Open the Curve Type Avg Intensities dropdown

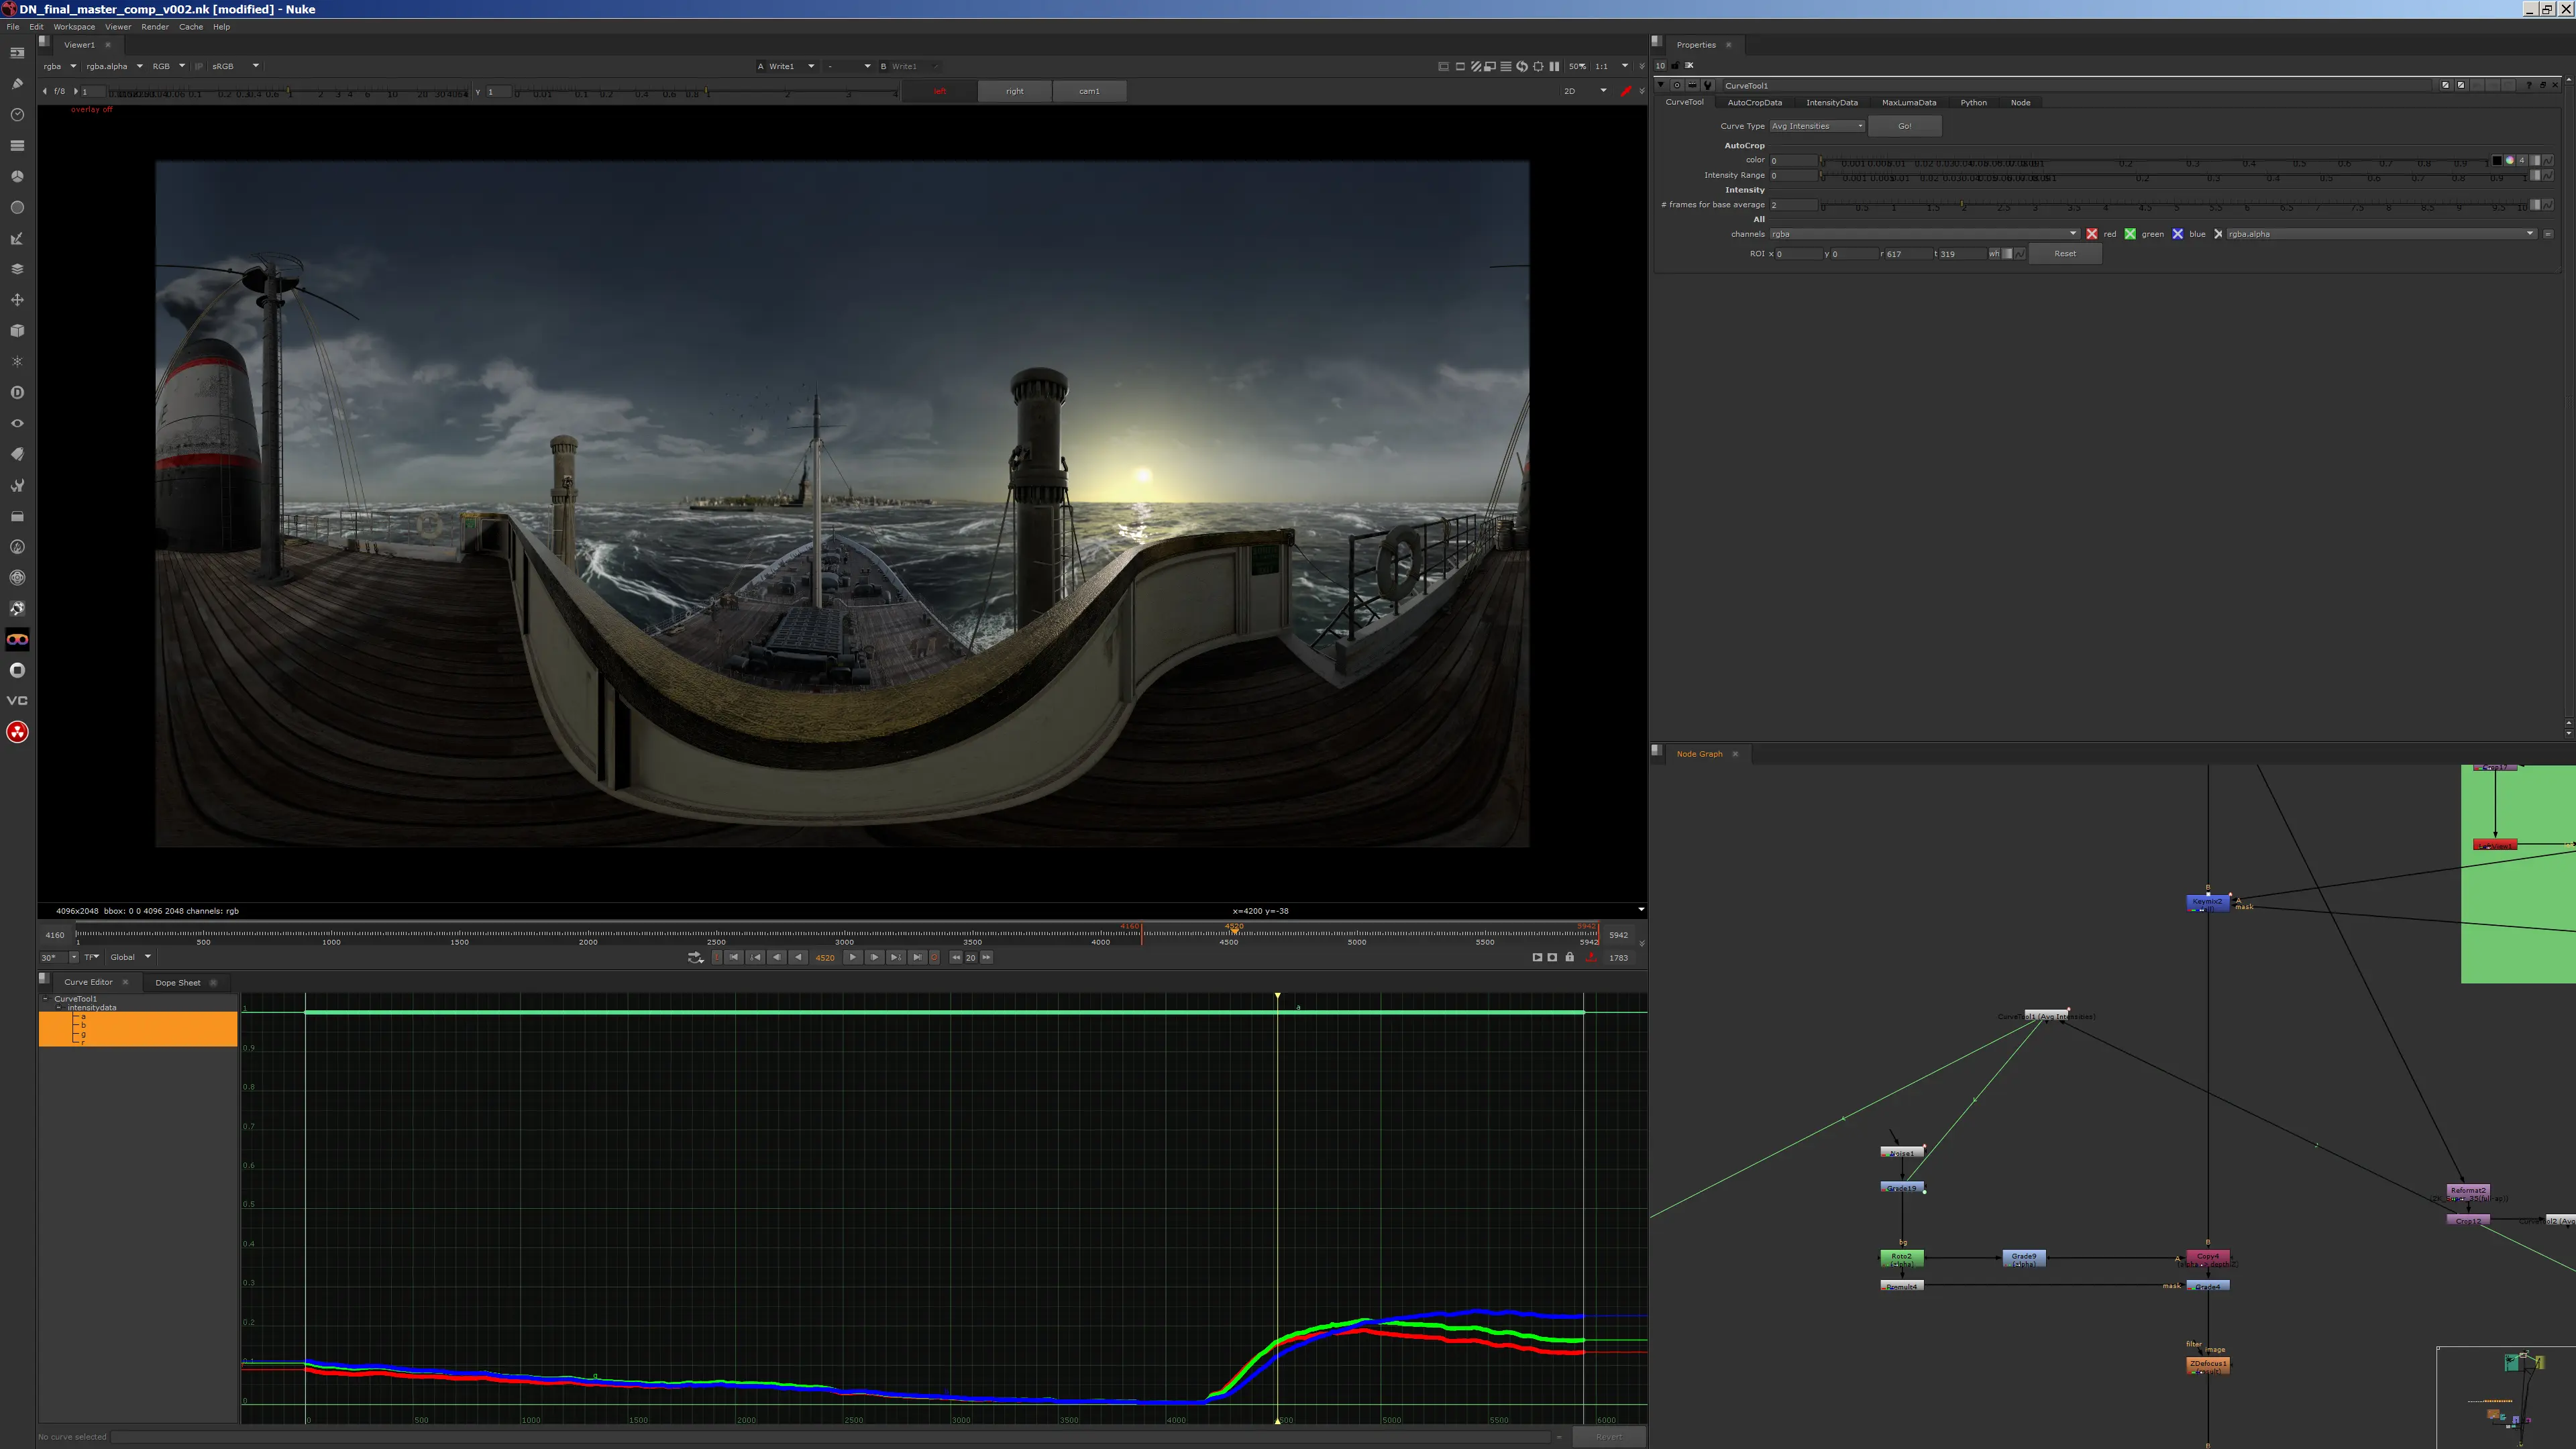coord(1817,126)
